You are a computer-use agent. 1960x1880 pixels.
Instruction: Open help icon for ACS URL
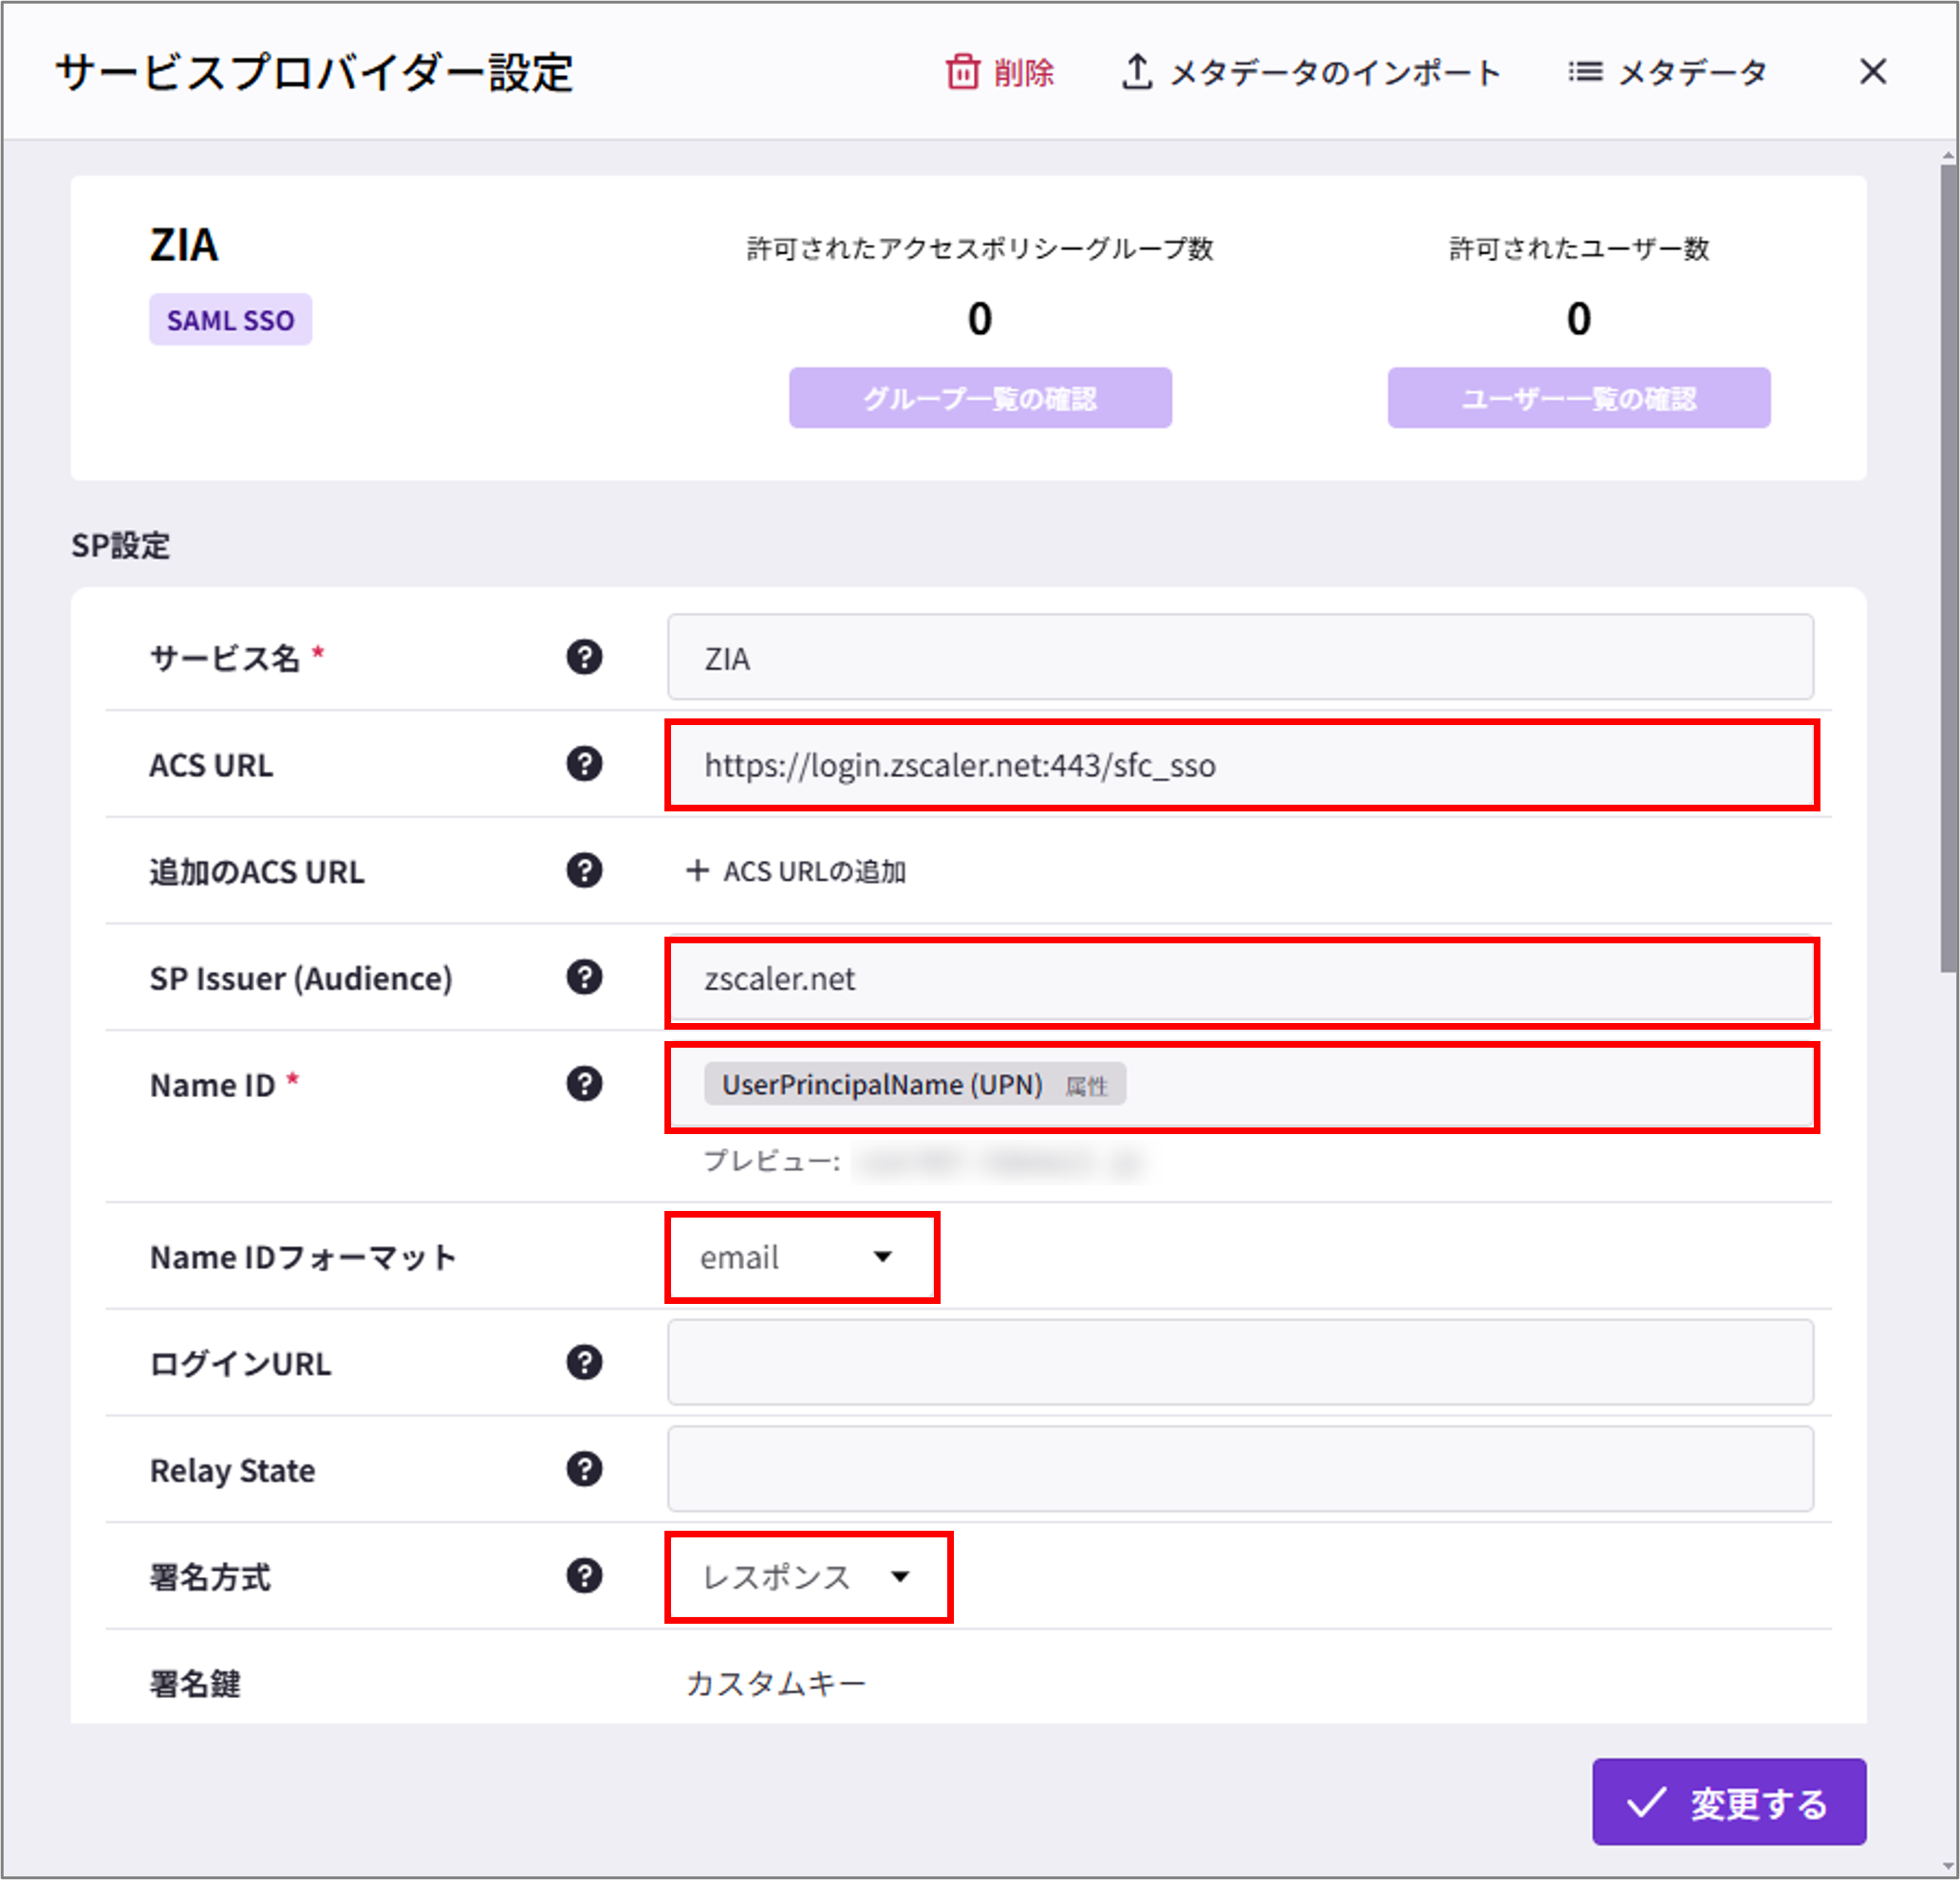tap(584, 764)
